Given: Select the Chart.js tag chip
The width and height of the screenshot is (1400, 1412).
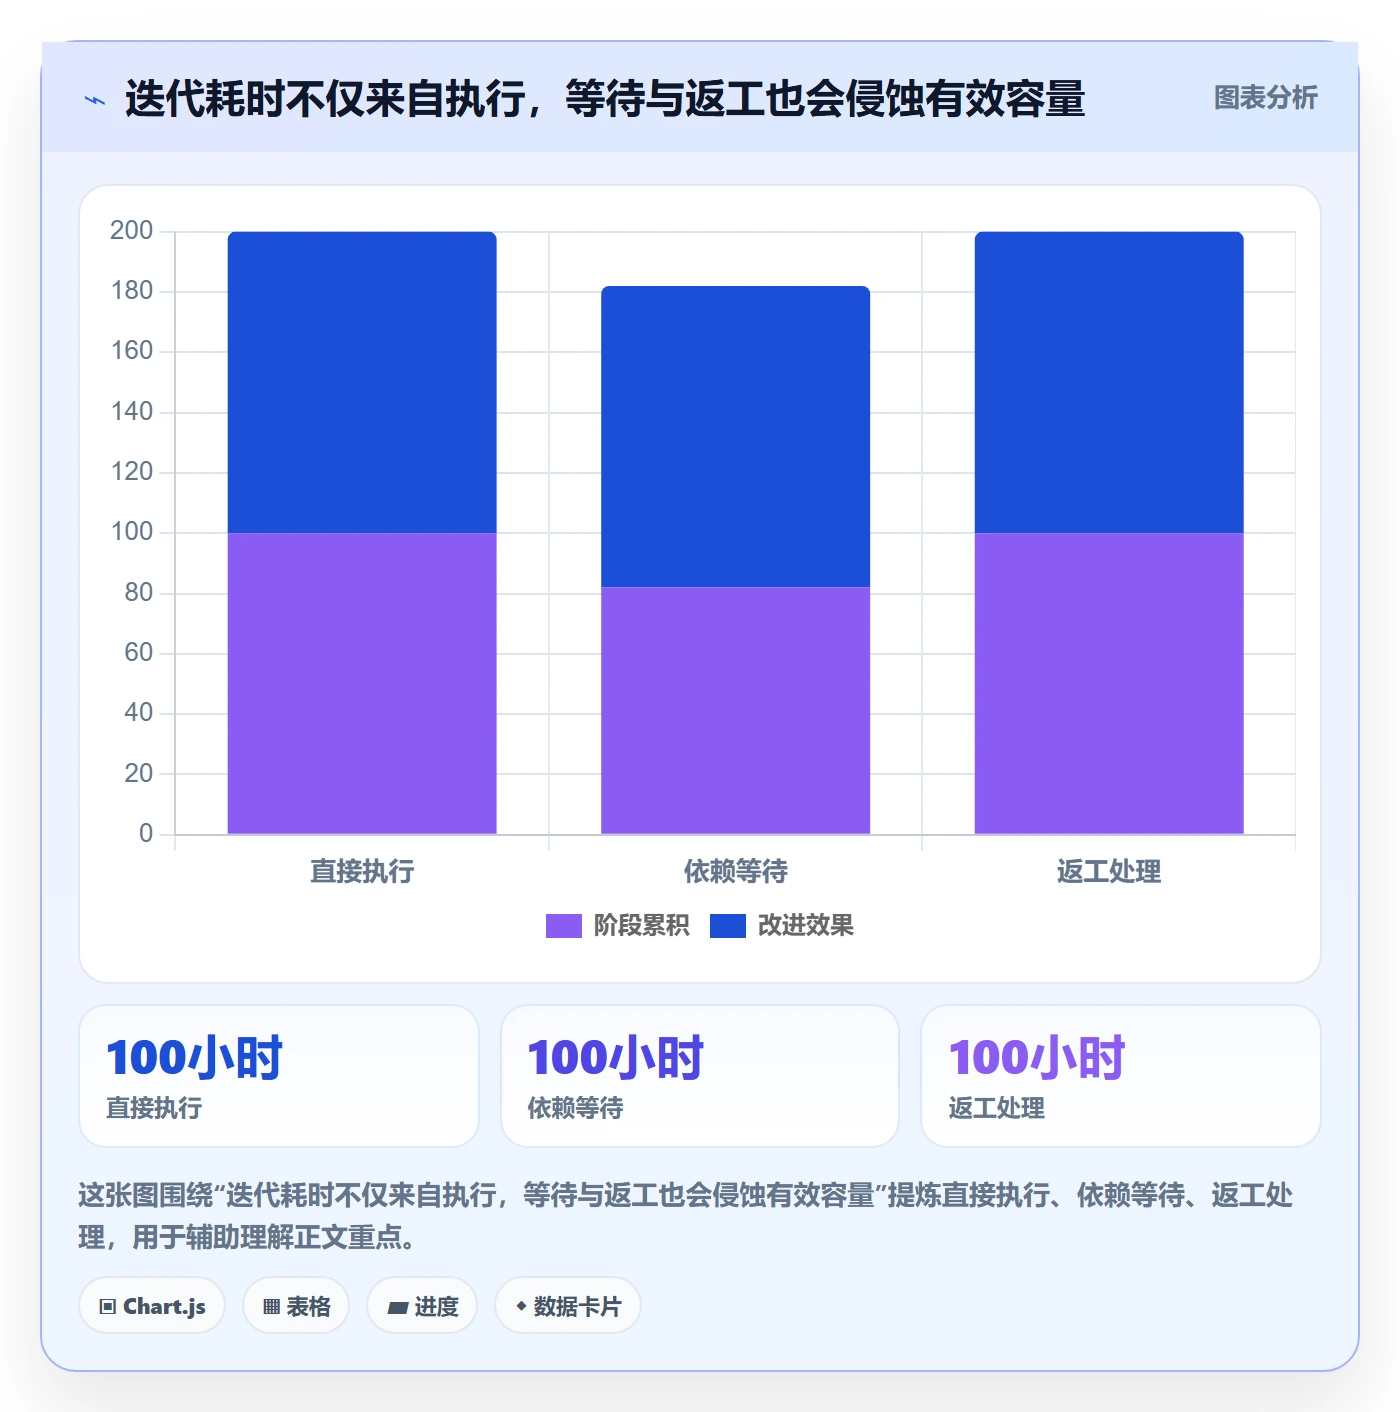Looking at the screenshot, I should 152,1306.
